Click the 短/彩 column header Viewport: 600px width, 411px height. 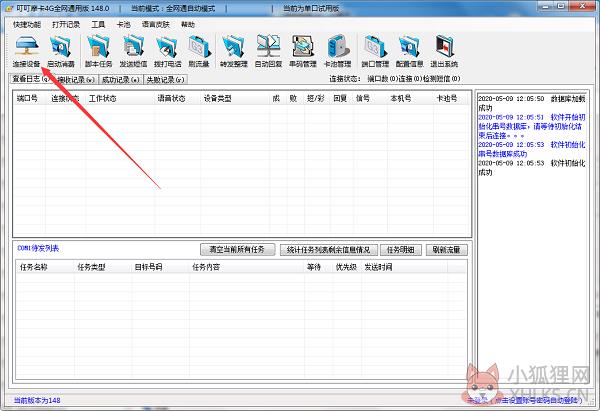tap(315, 98)
